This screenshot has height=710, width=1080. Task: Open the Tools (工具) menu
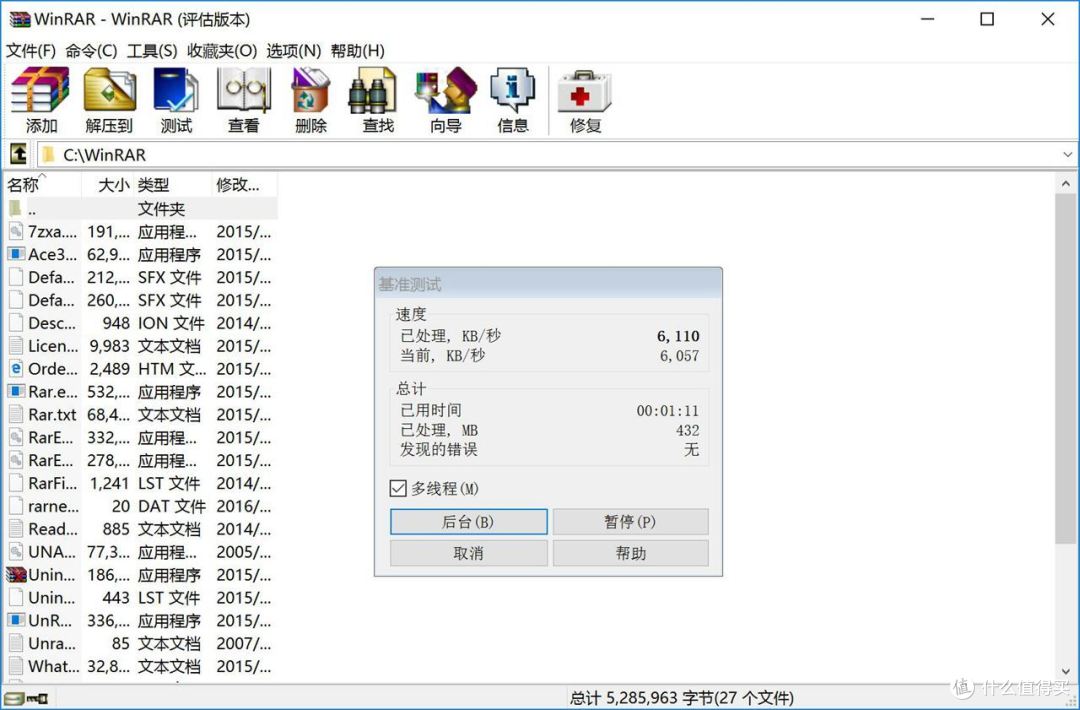(x=152, y=51)
